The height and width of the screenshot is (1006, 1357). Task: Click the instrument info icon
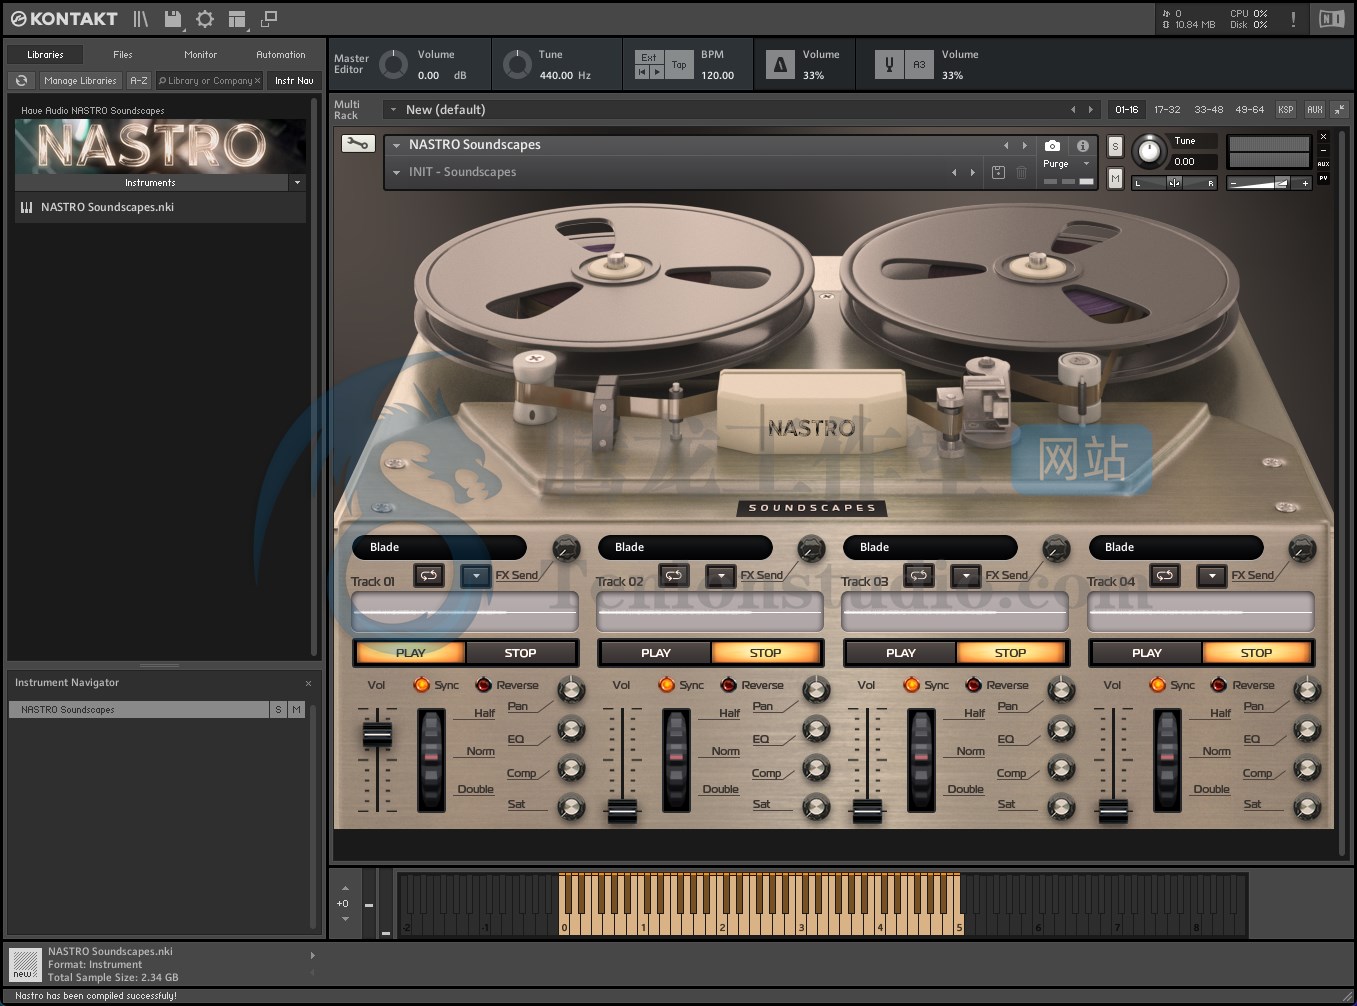pyautogui.click(x=1082, y=146)
